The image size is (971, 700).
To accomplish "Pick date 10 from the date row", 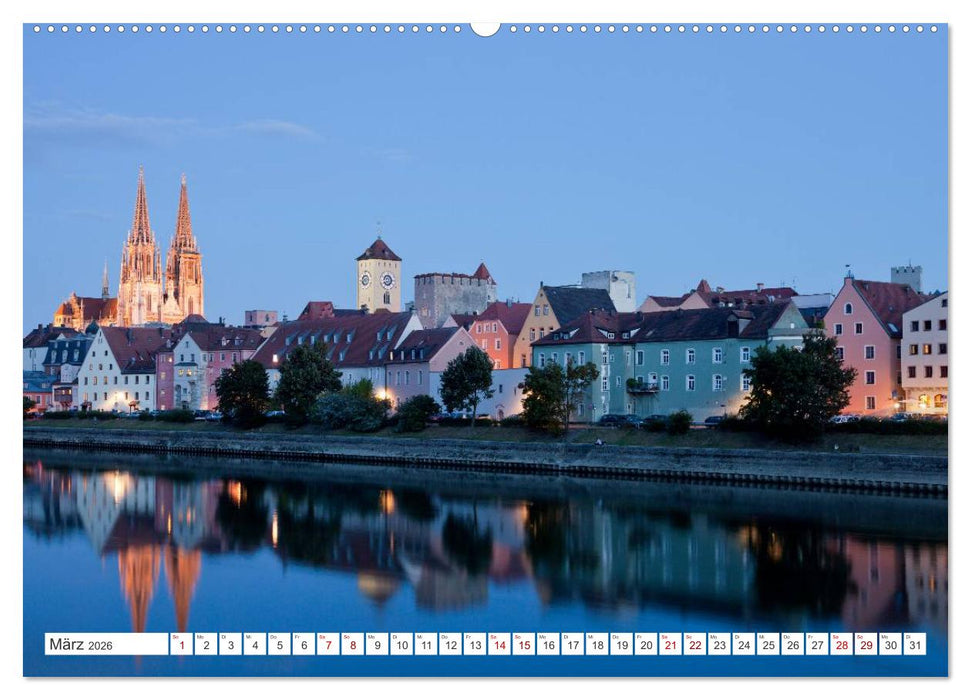I will point(401,645).
